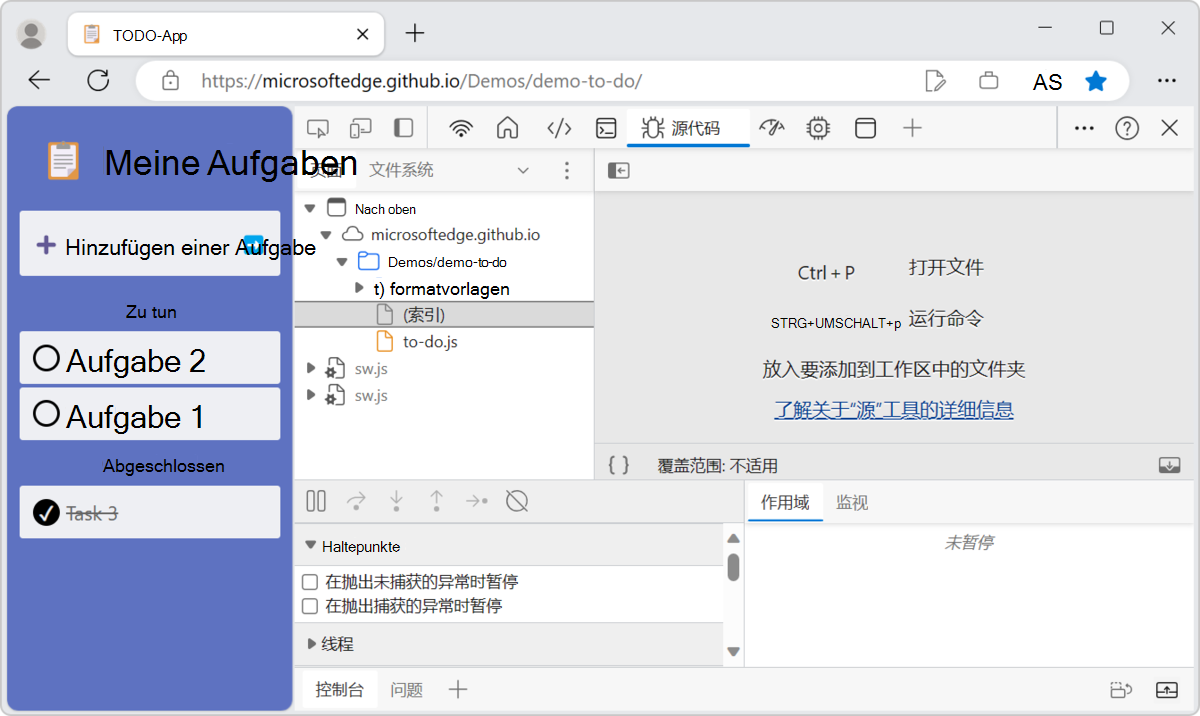The image size is (1200, 716).
Task: Open the 问题 issues tab
Action: [406, 689]
